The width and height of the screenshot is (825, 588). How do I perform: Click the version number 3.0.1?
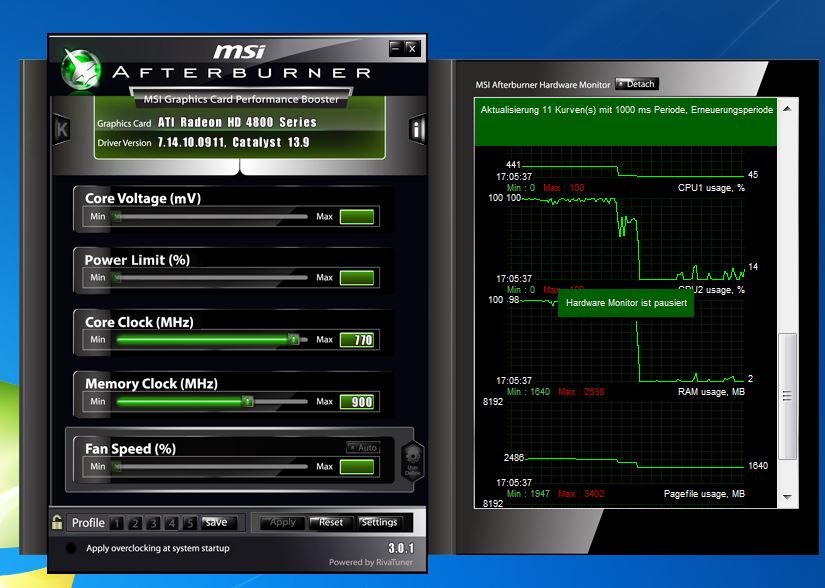401,548
